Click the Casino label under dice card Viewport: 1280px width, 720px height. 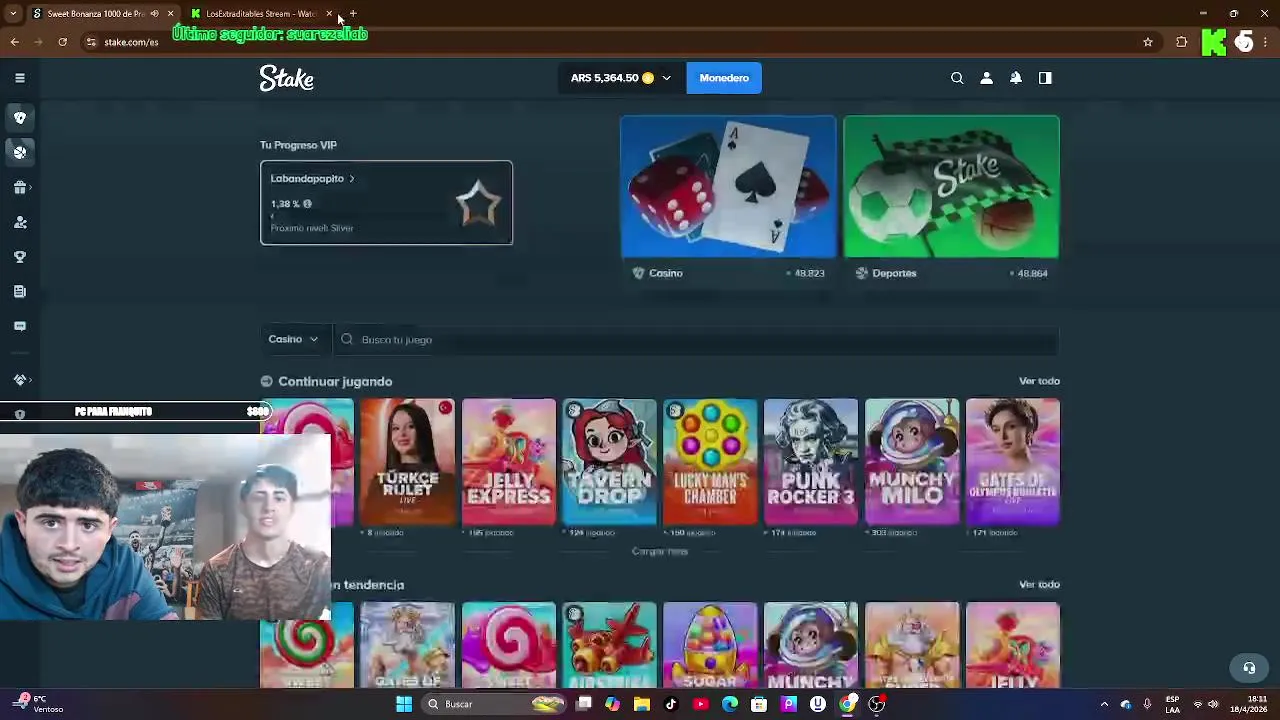666,273
